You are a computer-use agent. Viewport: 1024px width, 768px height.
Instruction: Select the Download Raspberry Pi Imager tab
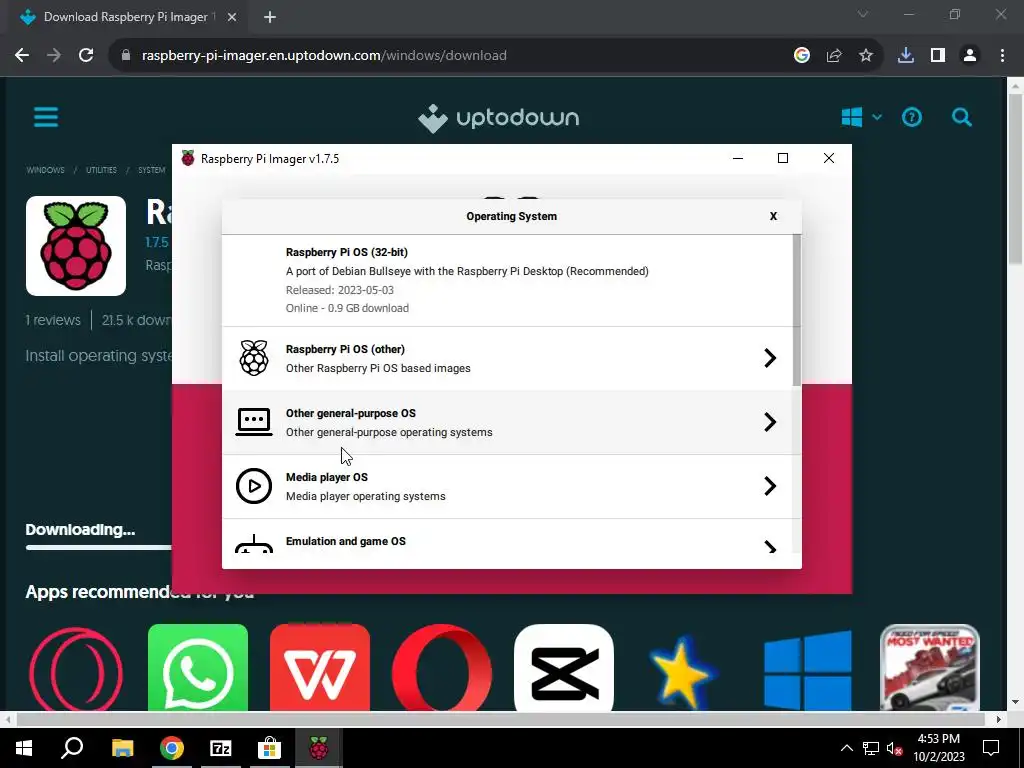[x=129, y=18]
